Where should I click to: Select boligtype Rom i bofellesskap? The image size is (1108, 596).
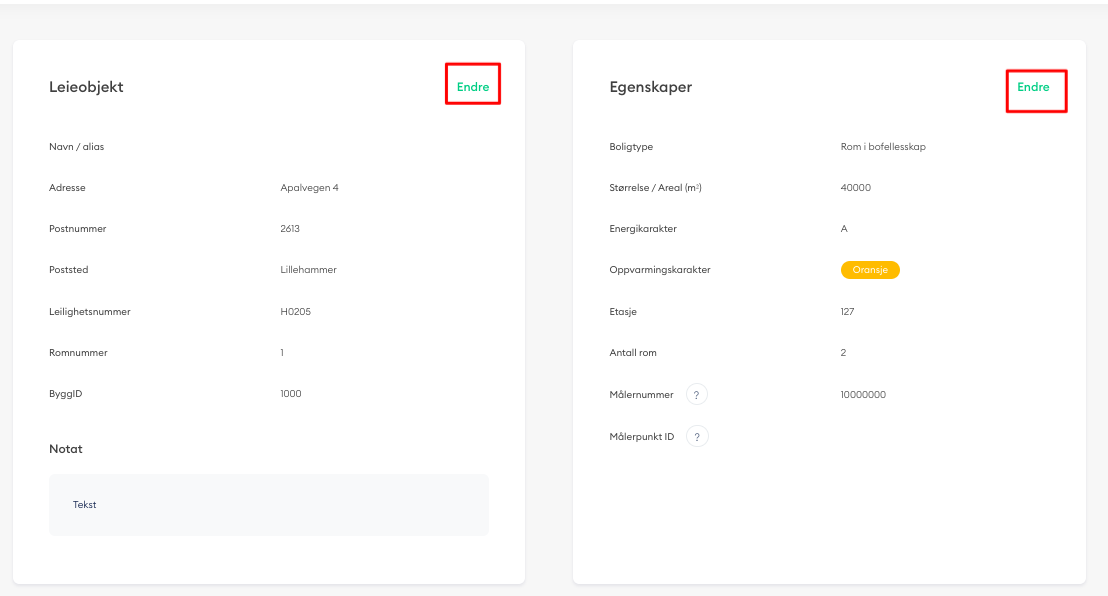pos(884,146)
